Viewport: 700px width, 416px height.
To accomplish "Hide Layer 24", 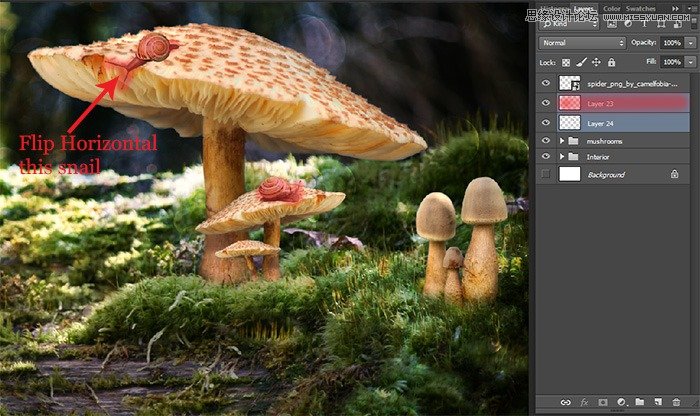I will pos(546,123).
